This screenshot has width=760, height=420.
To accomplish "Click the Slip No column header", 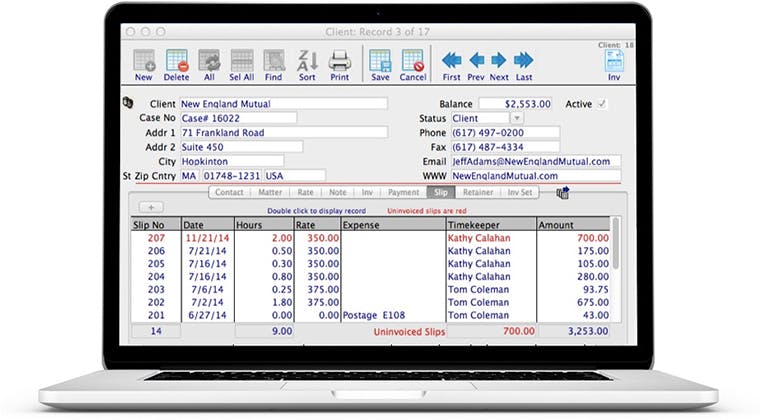I will (x=156, y=225).
